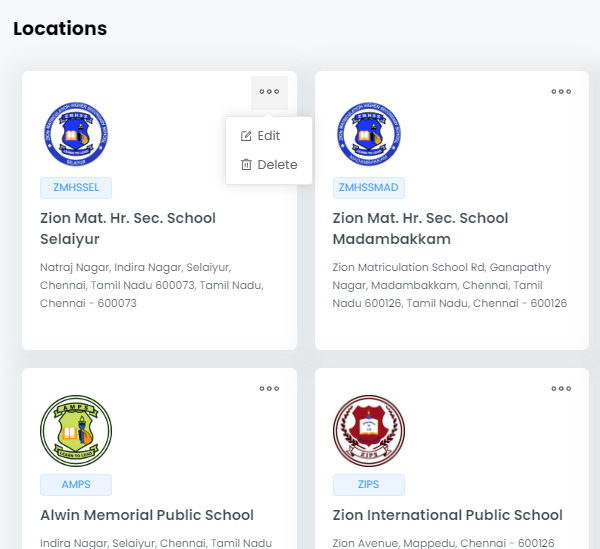Close the three-dots menu on Selaiyur card
The height and width of the screenshot is (549, 600).
[269, 92]
